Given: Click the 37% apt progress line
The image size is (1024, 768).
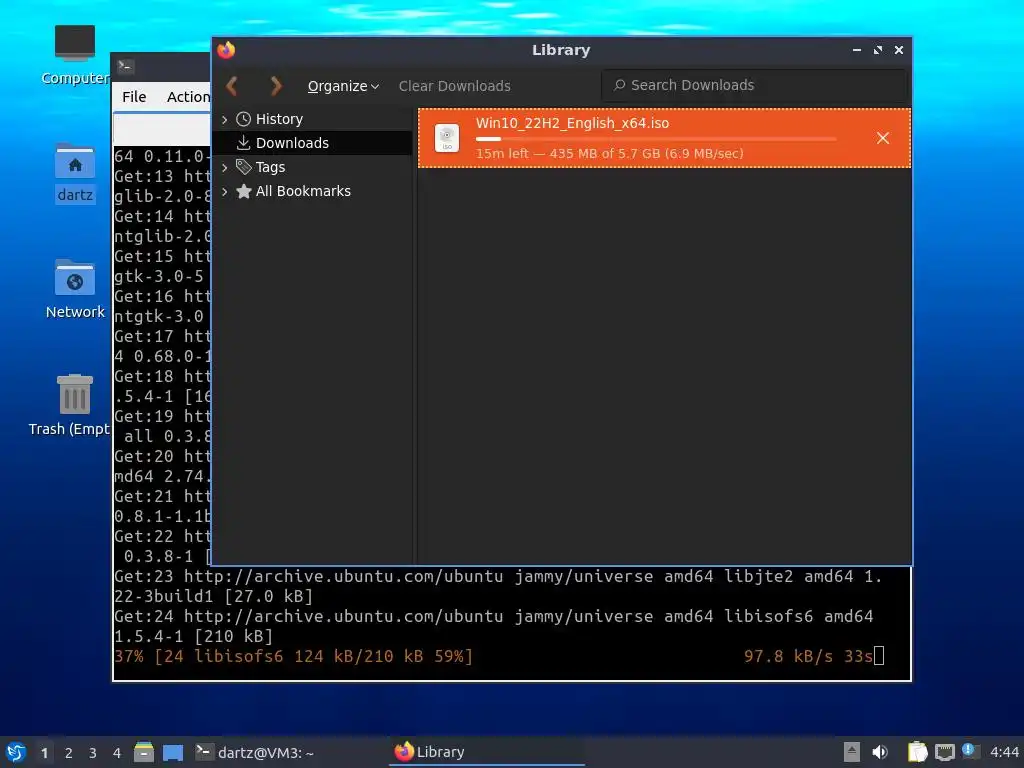Looking at the screenshot, I should (293, 656).
